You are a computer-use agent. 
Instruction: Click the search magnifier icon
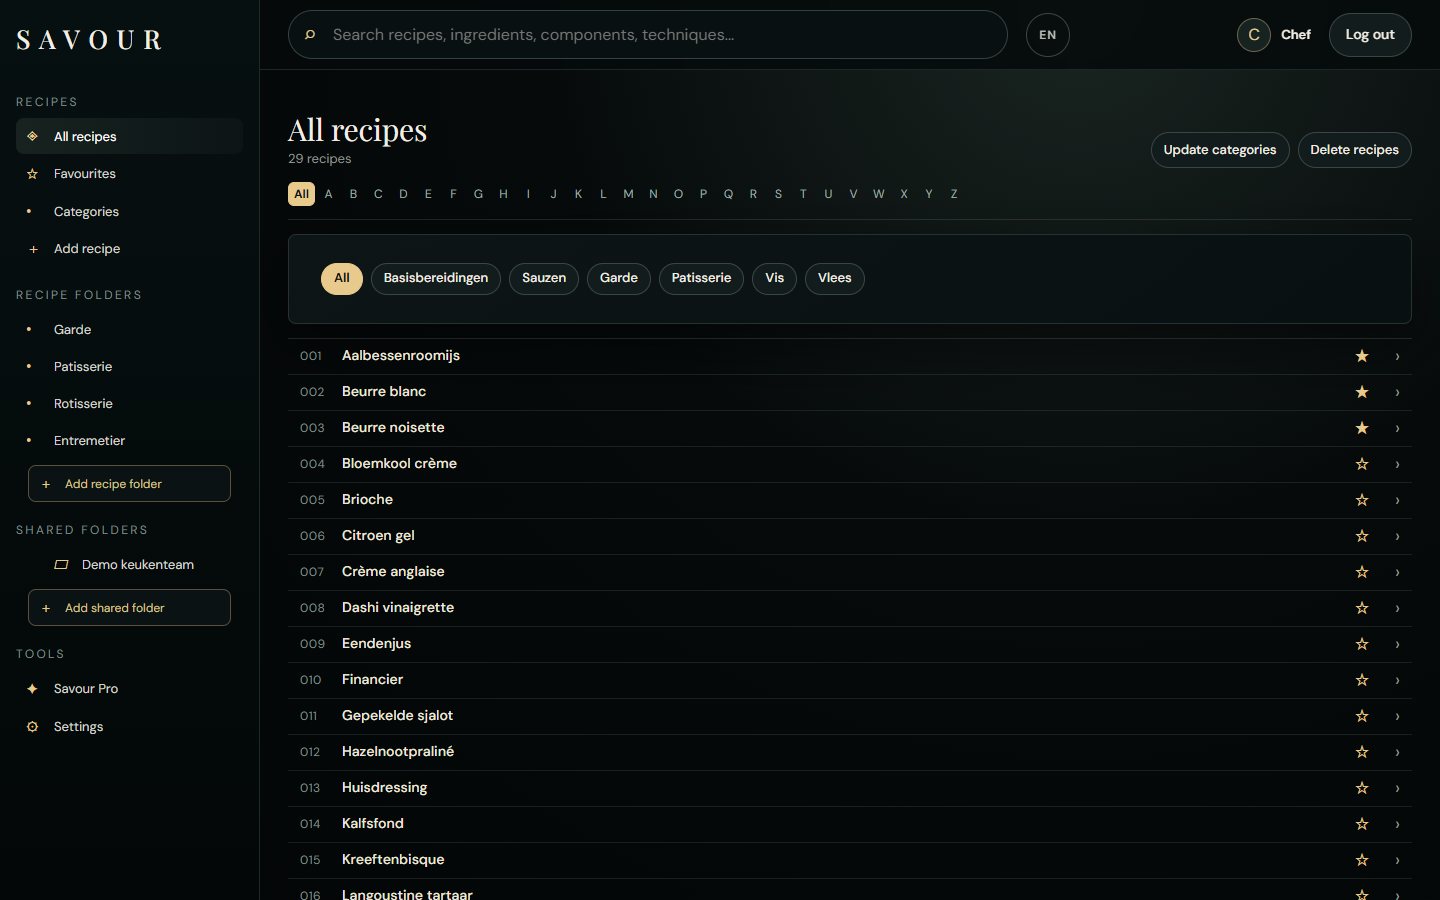(310, 35)
